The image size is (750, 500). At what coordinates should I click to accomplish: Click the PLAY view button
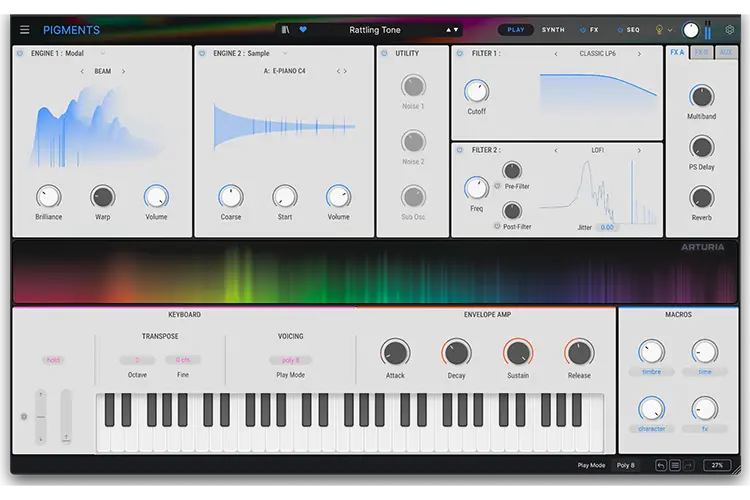(x=516, y=30)
